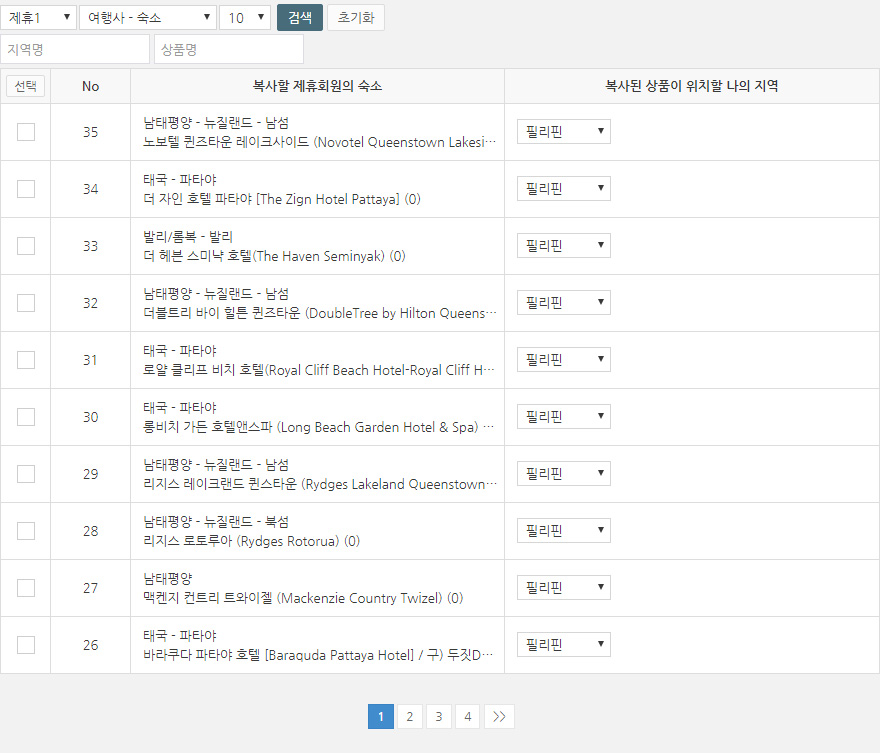Click header 복사할 제휴회원의 숙소

tap(317, 86)
